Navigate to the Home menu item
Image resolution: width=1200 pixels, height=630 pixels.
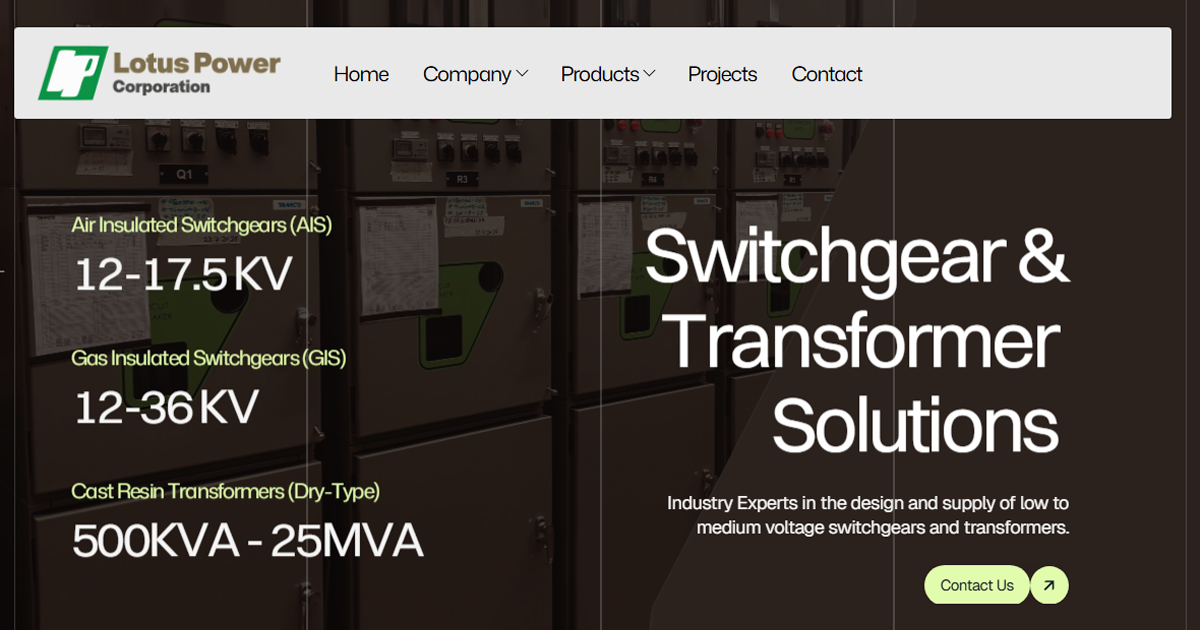(x=361, y=73)
